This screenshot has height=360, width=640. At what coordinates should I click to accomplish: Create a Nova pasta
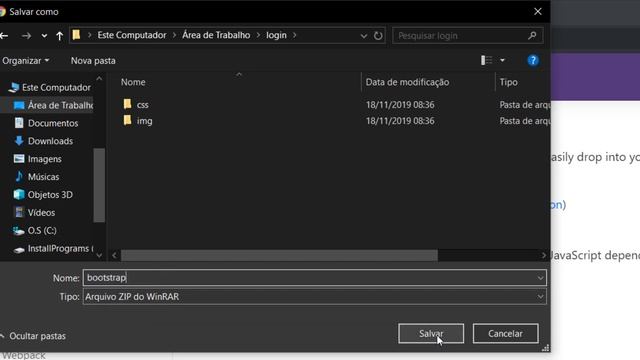pyautogui.click(x=93, y=61)
